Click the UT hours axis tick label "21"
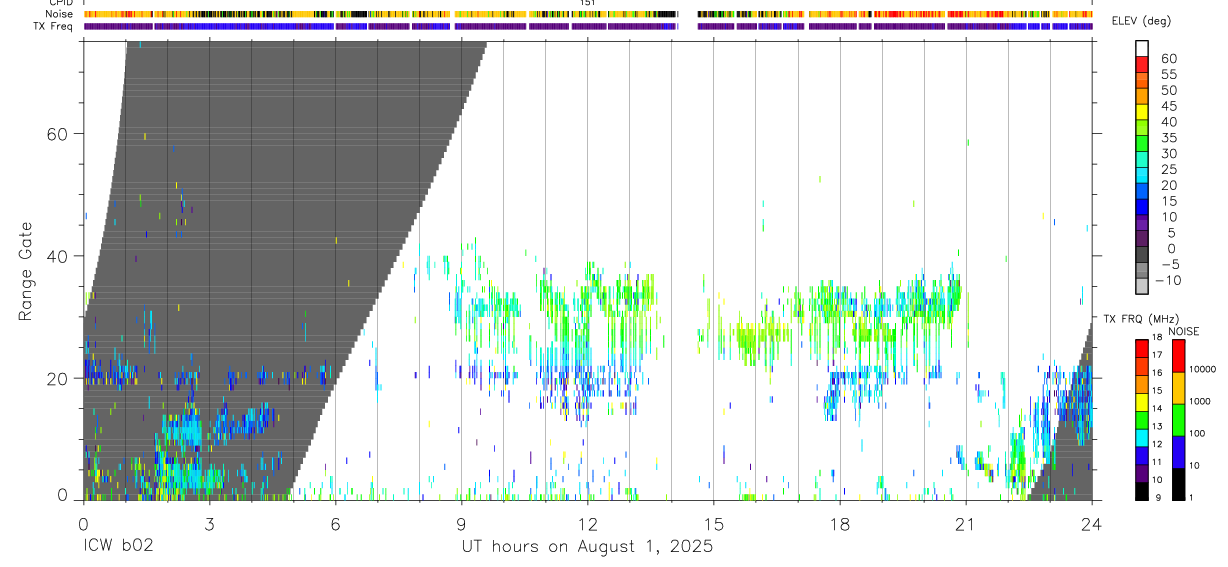The width and height of the screenshot is (1228, 567). tap(965, 523)
